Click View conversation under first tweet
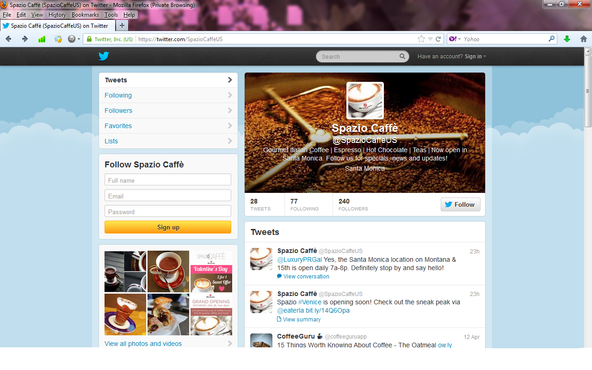Viewport: 592px width, 370px height. point(306,276)
